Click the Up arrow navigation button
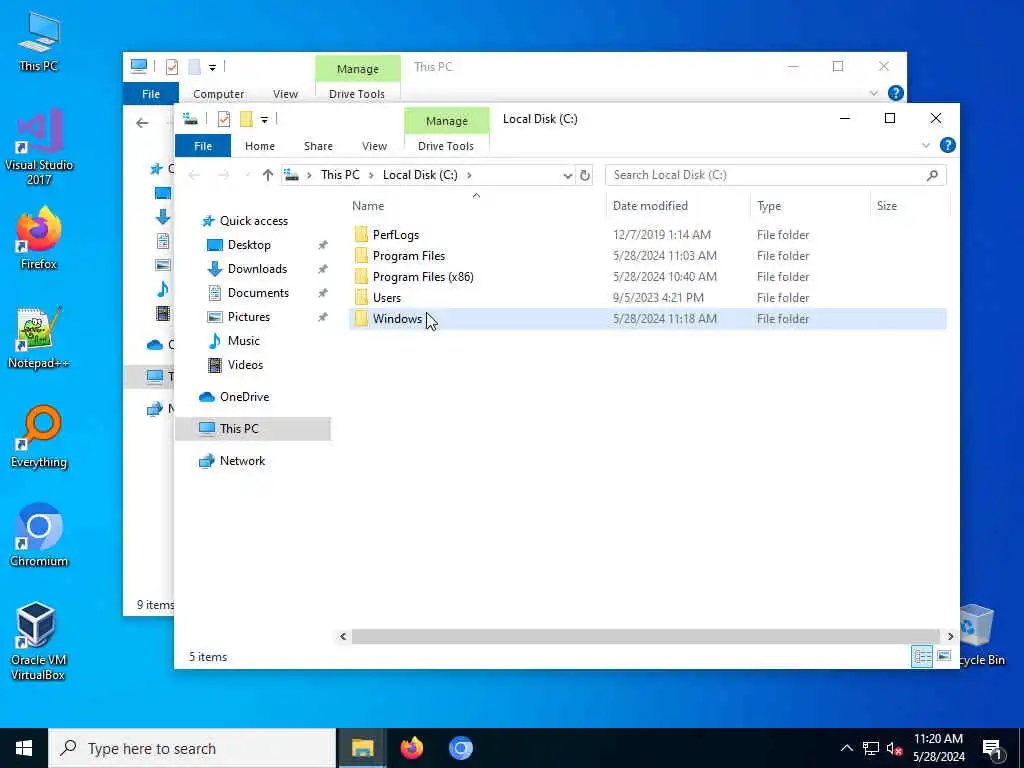 click(268, 175)
